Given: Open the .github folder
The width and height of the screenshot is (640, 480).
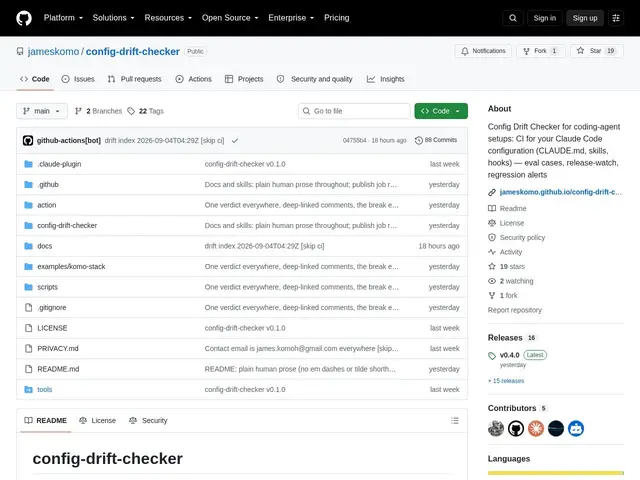Looking at the screenshot, I should pyautogui.click(x=48, y=184).
